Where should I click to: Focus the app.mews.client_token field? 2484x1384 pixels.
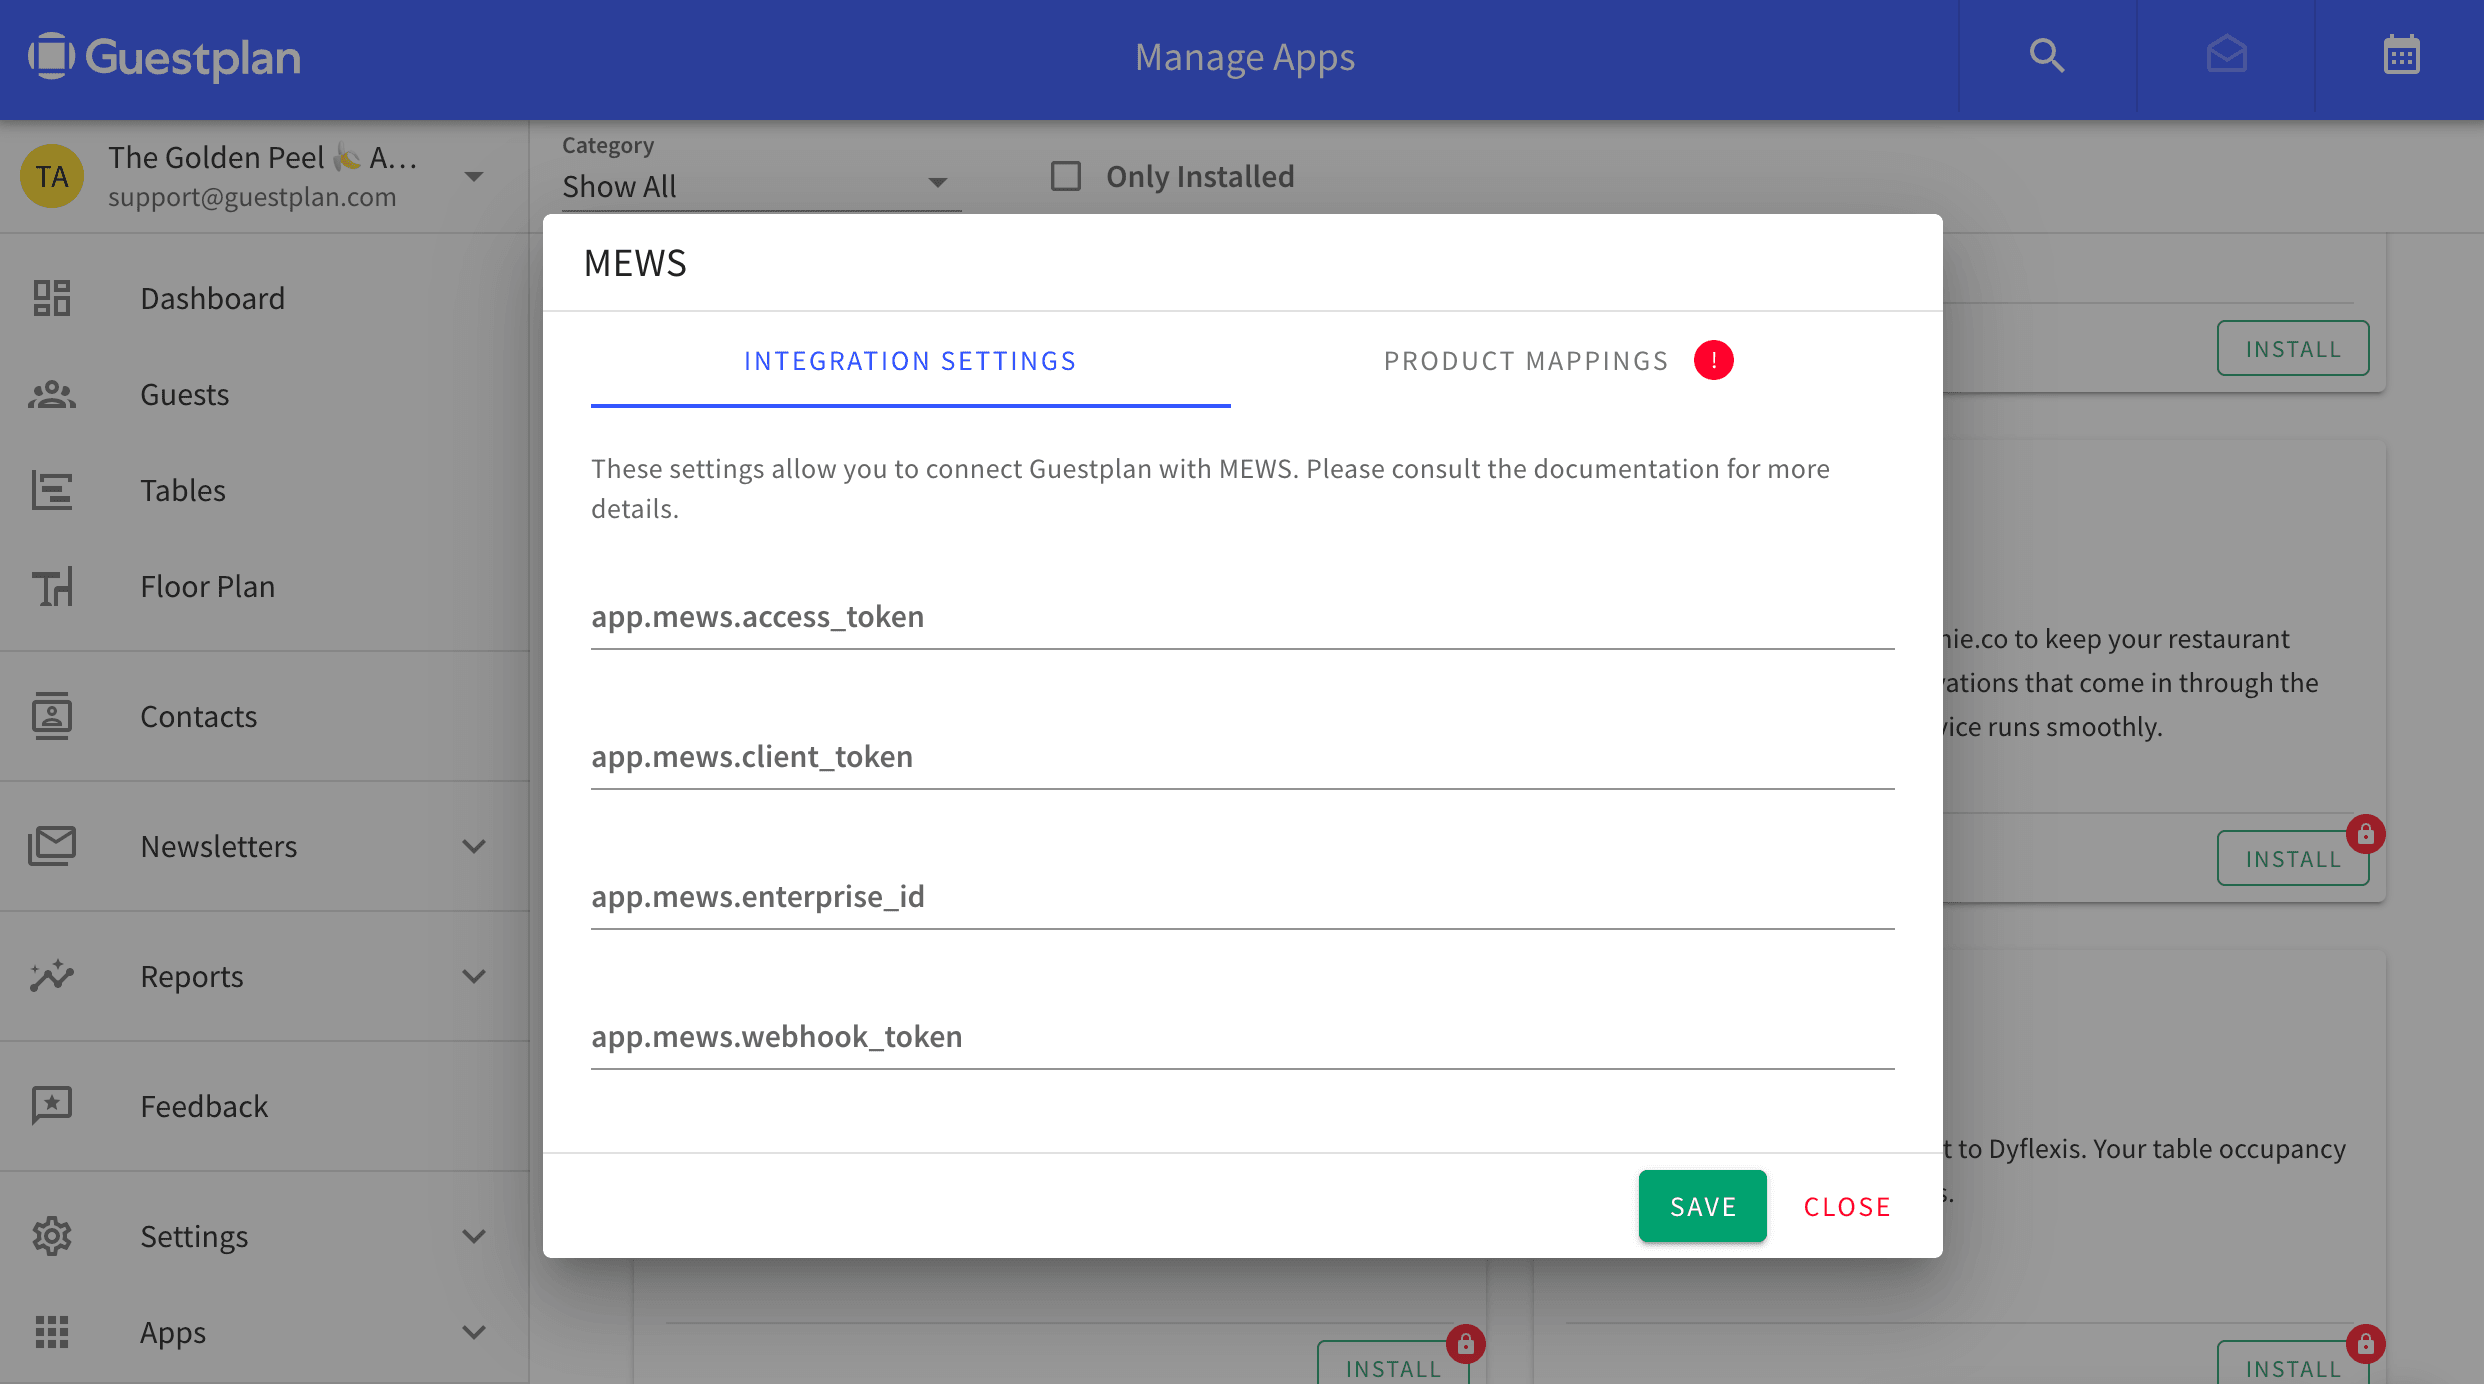[1243, 756]
